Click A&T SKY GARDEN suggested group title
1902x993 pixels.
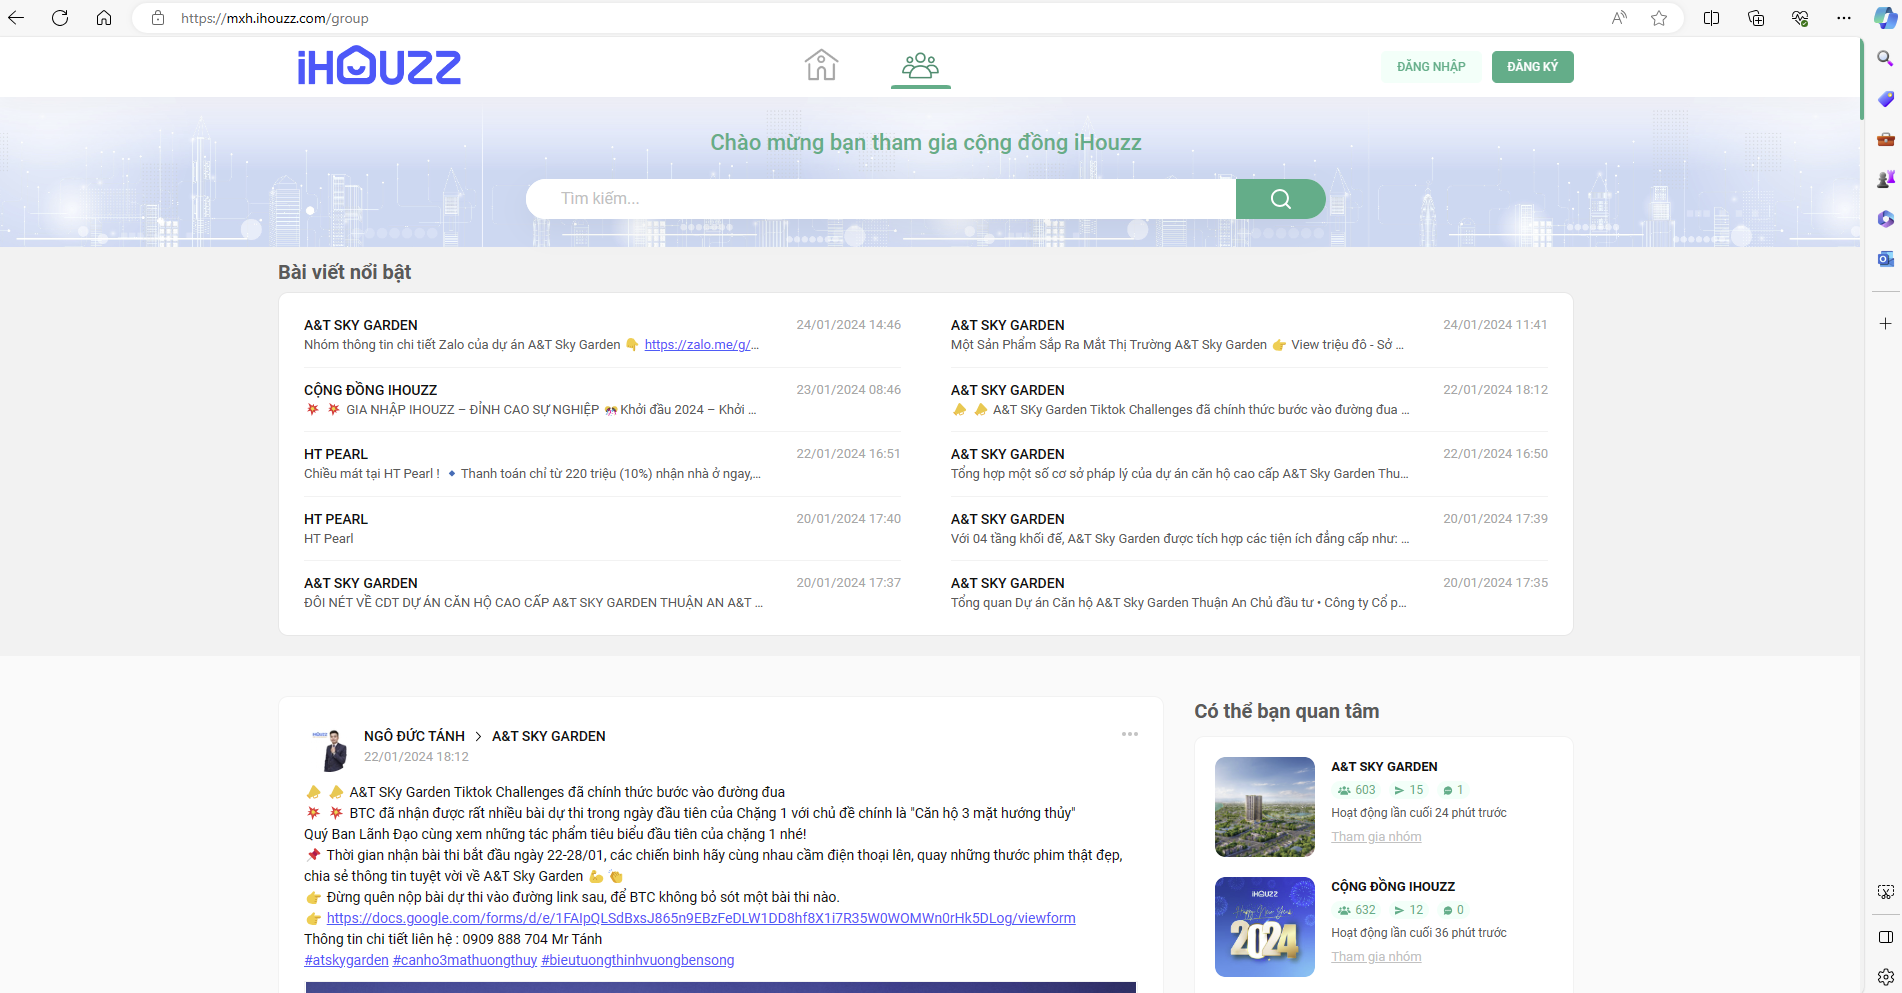pos(1384,767)
